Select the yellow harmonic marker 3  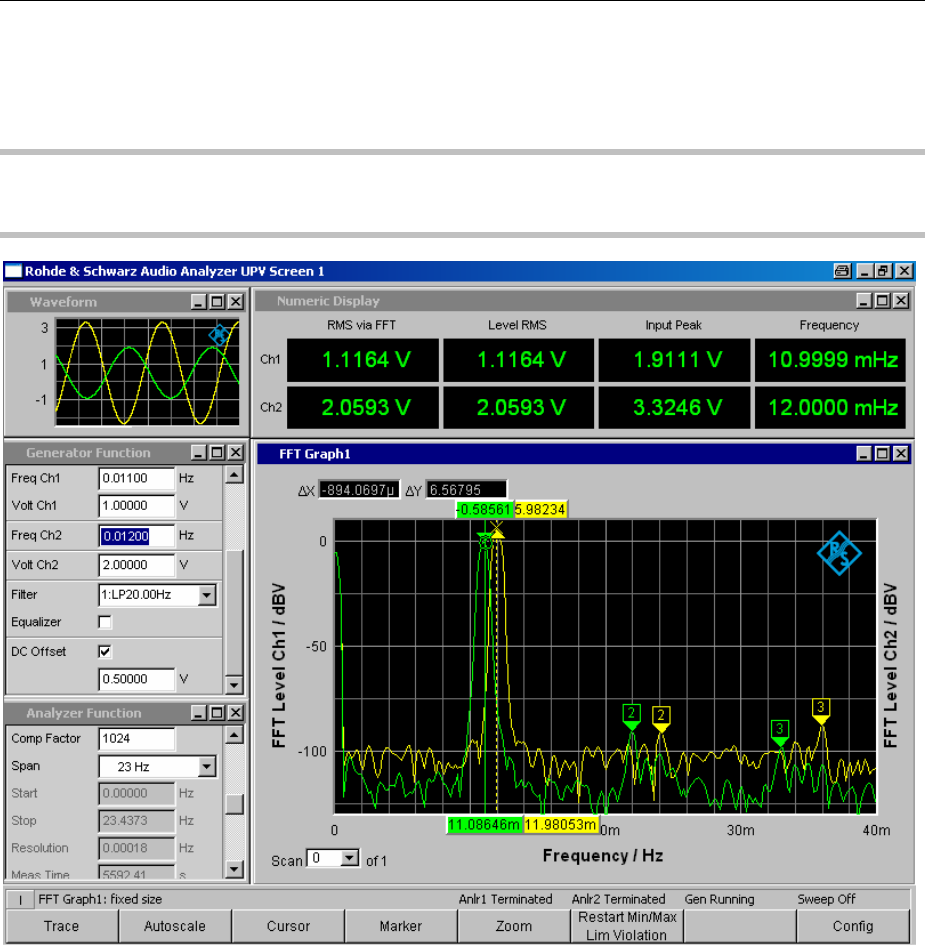pos(821,708)
